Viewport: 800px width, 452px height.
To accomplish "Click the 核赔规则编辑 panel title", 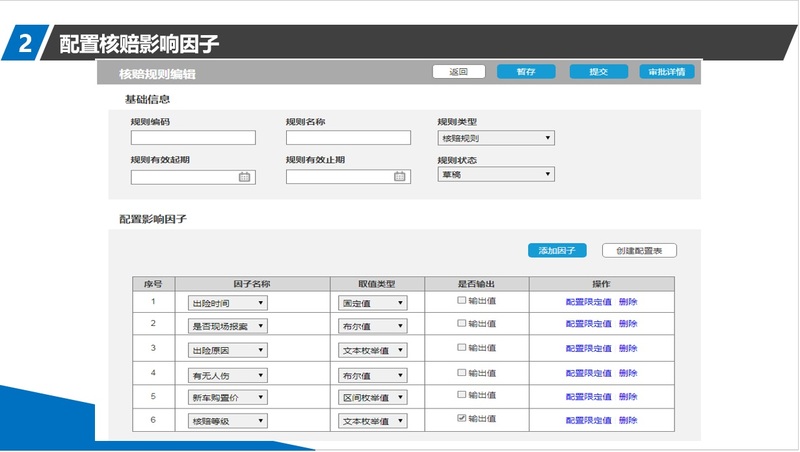I will [x=157, y=74].
